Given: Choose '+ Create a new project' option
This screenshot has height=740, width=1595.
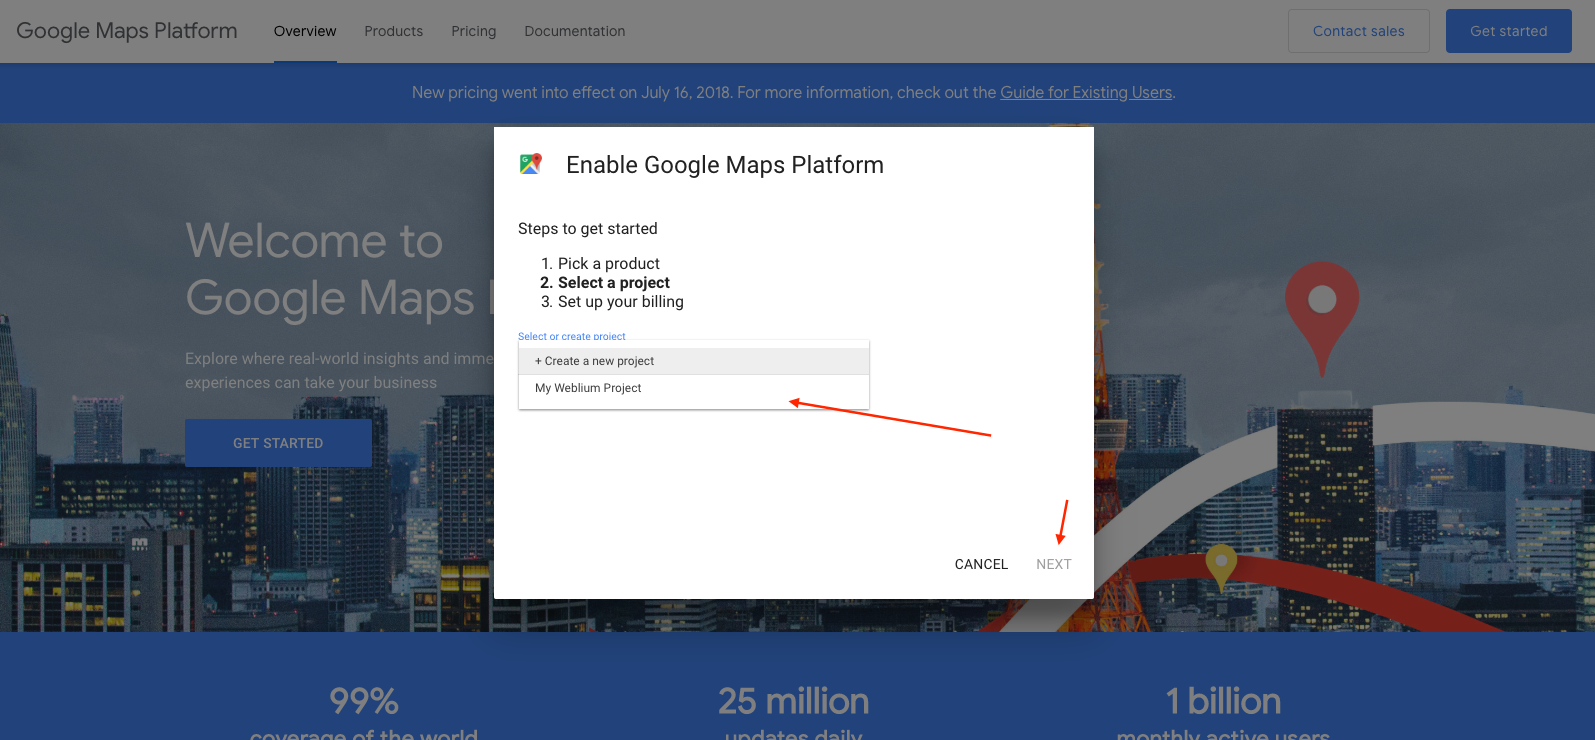Looking at the screenshot, I should [694, 361].
